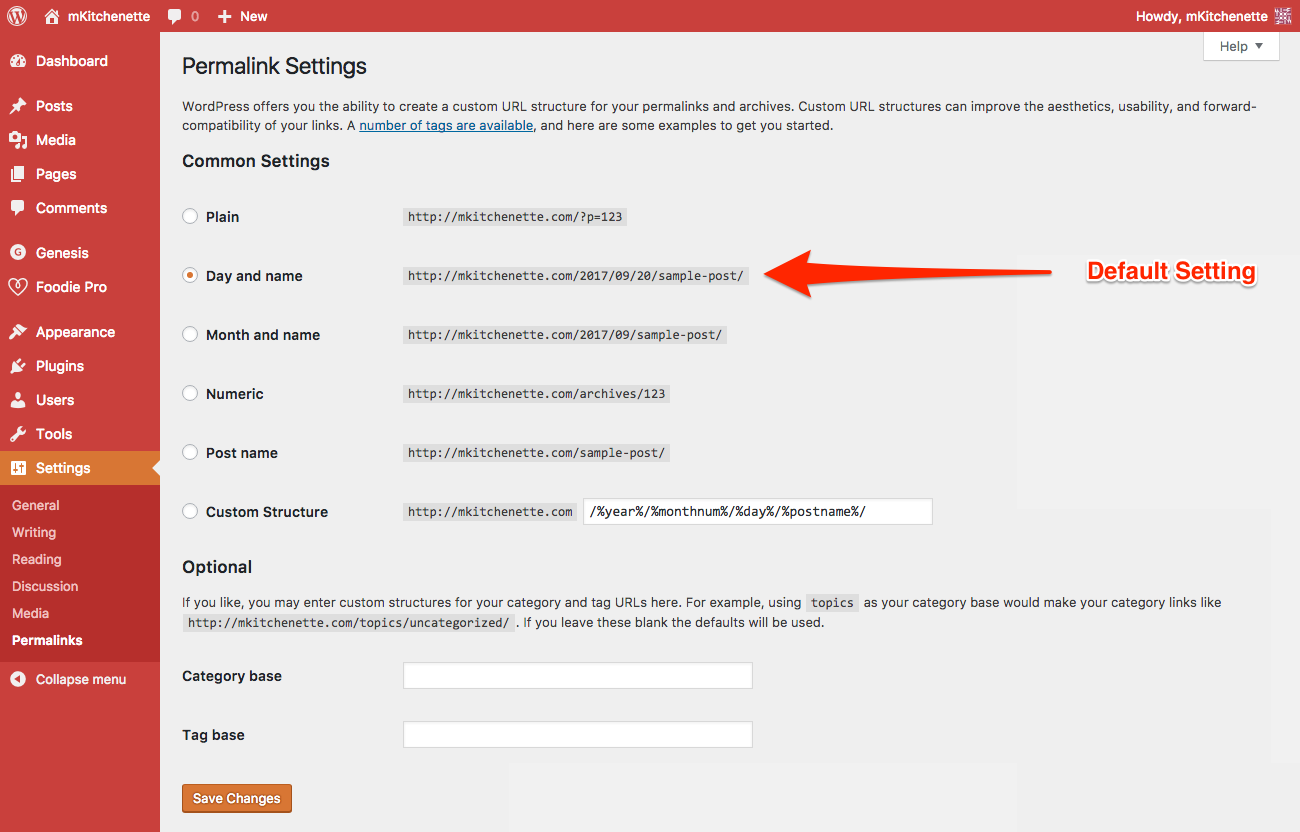The image size is (1300, 832).
Task: Click the Collapse menu arrow icon
Action: pos(18,679)
